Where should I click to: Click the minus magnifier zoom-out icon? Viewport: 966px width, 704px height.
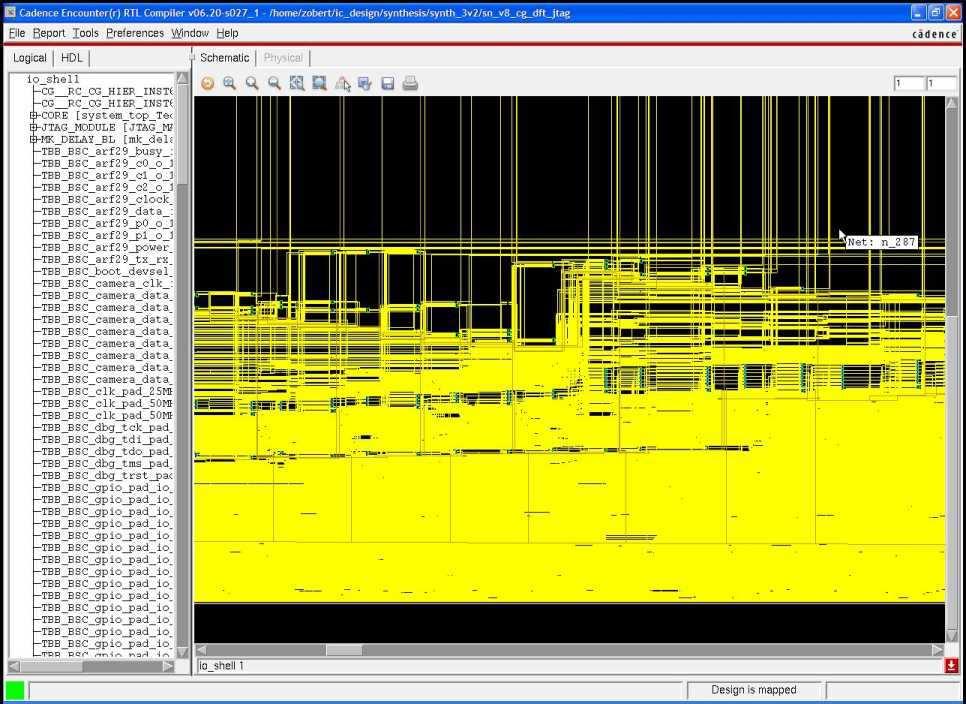[274, 83]
